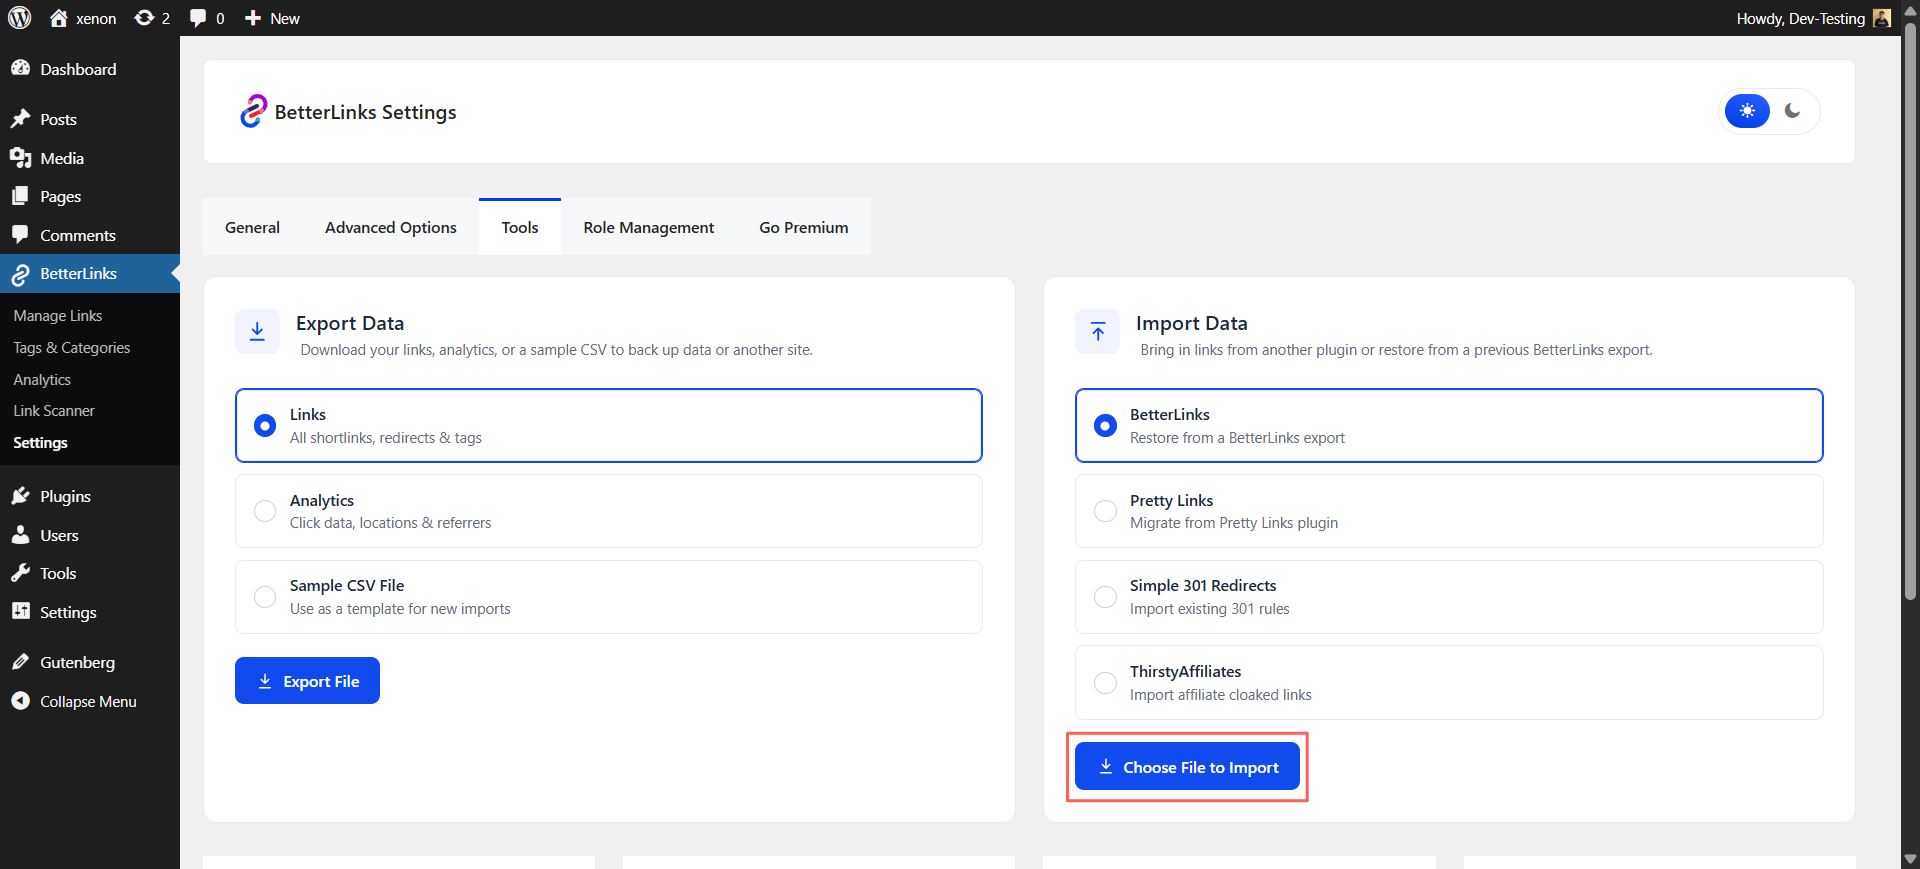Open the Dashboard menu link
Image resolution: width=1920 pixels, height=869 pixels.
[78, 69]
